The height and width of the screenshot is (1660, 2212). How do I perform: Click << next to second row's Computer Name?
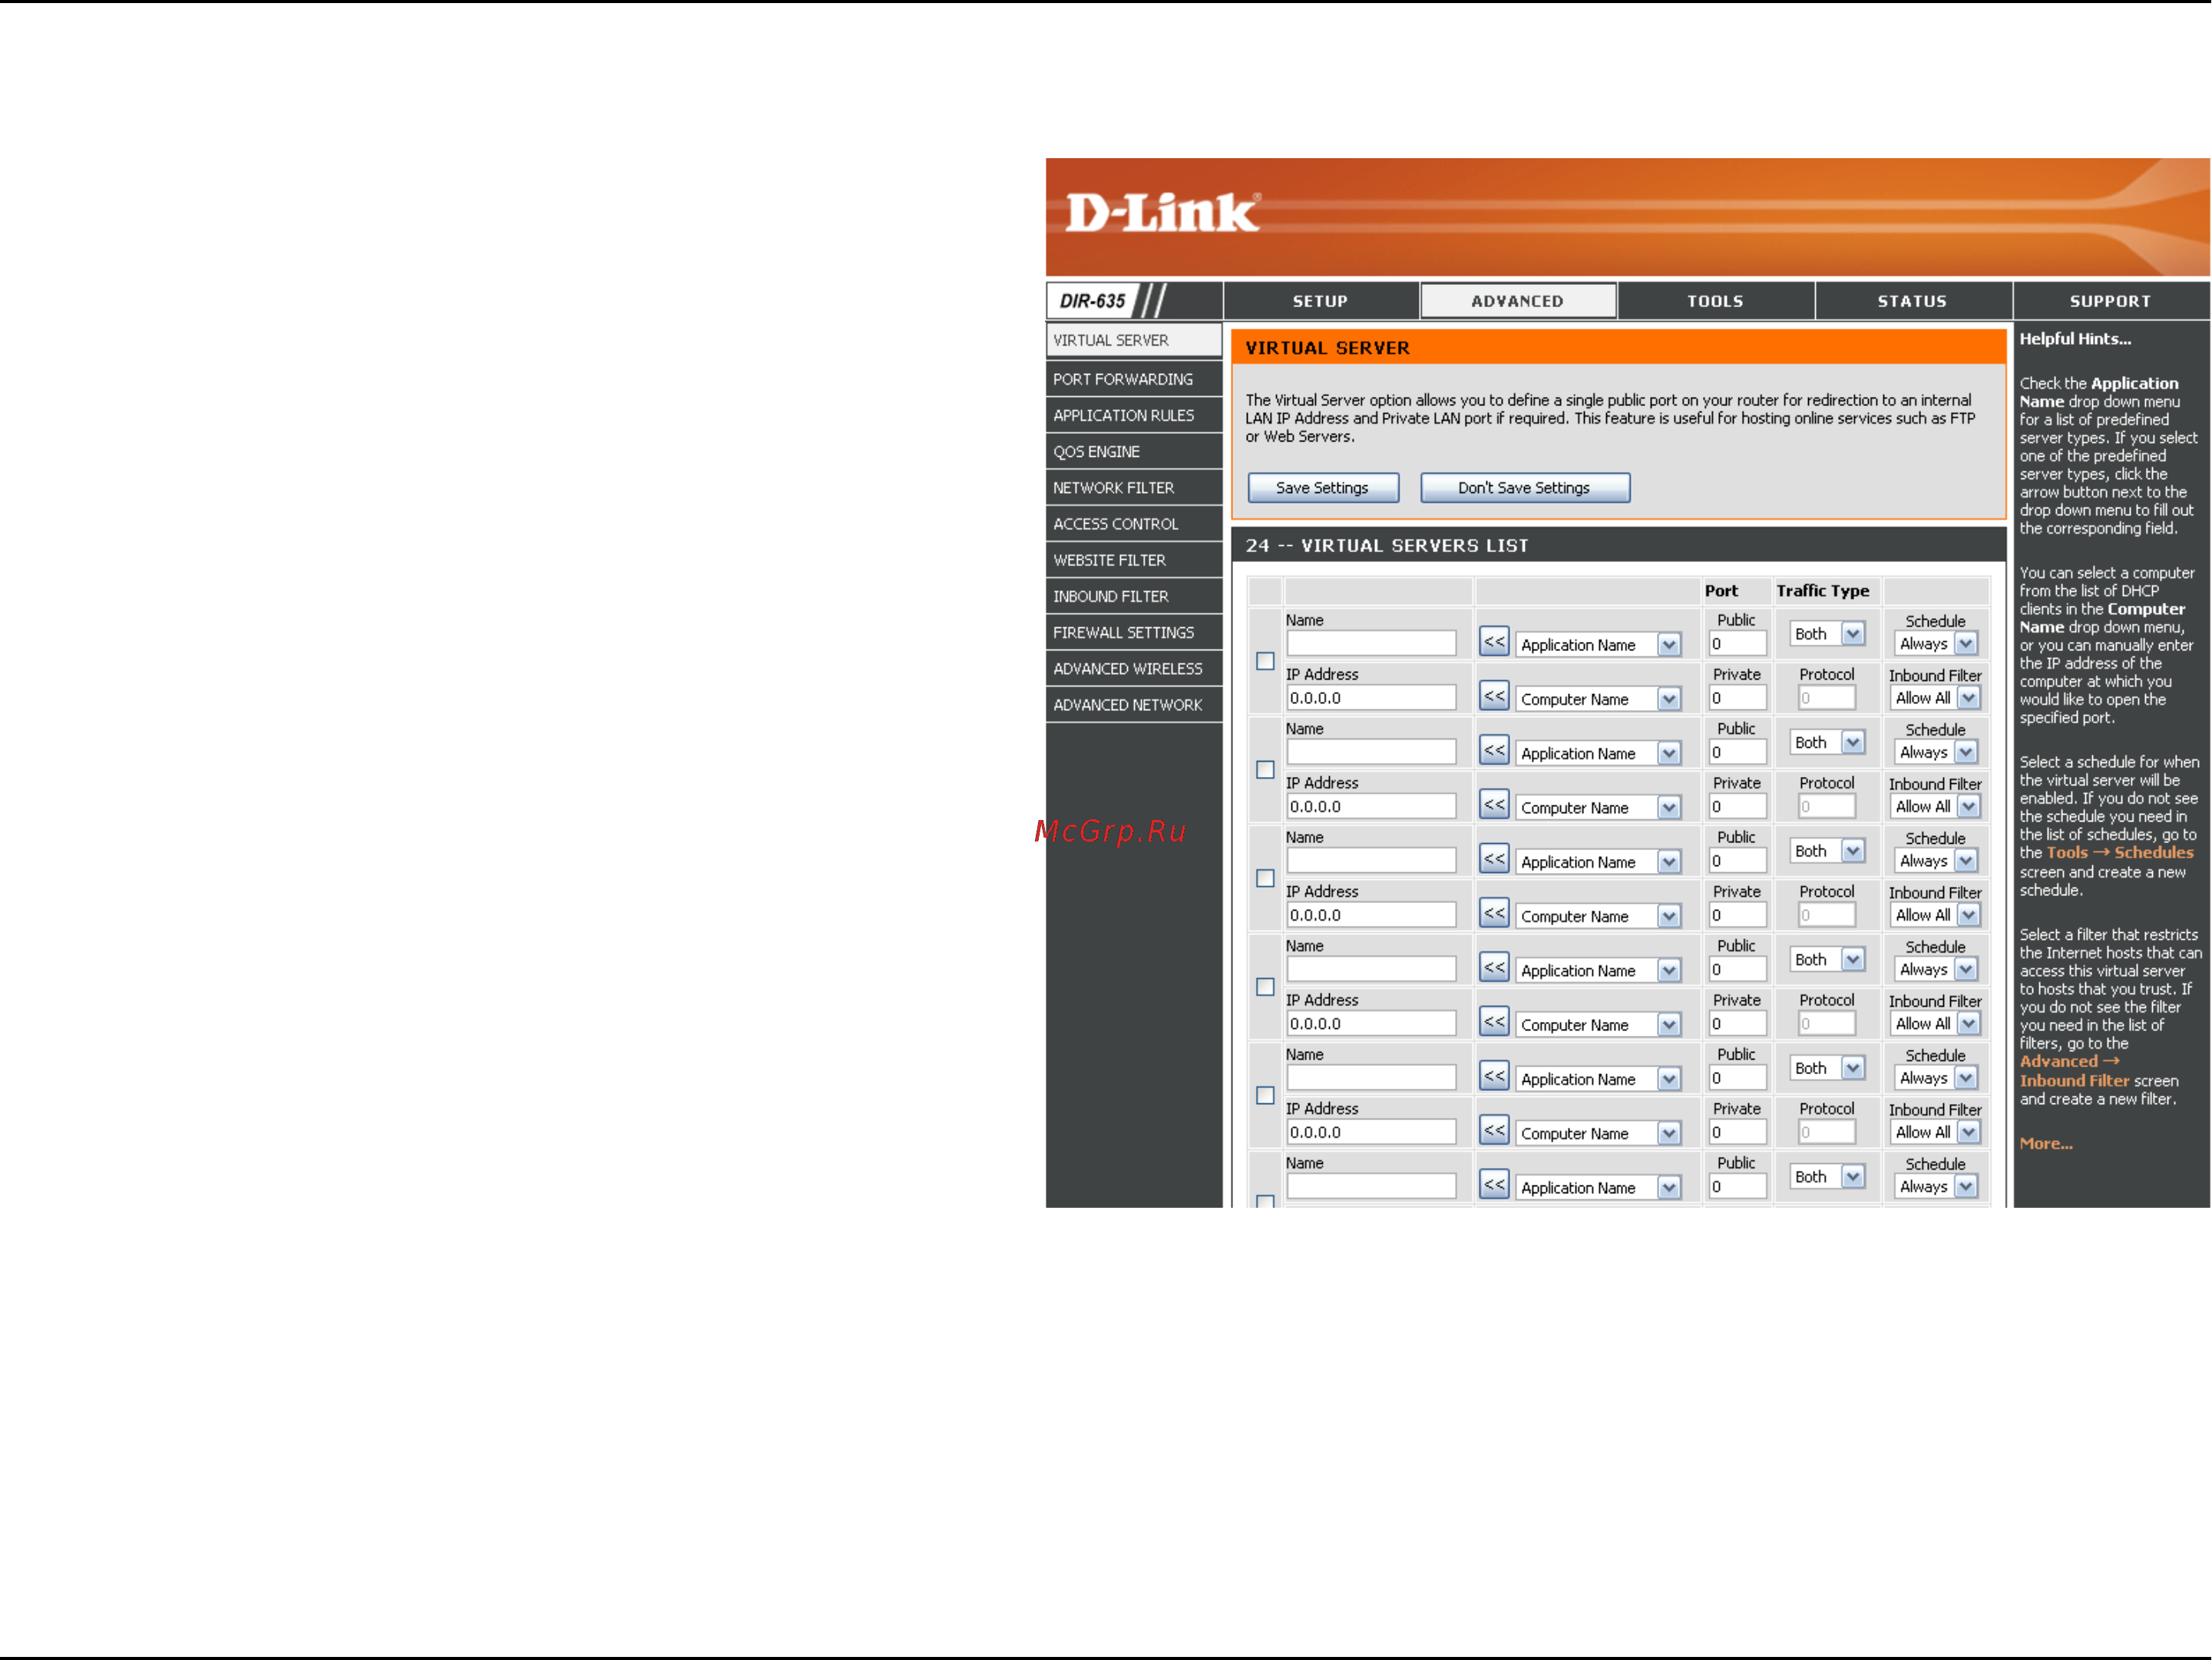1494,805
